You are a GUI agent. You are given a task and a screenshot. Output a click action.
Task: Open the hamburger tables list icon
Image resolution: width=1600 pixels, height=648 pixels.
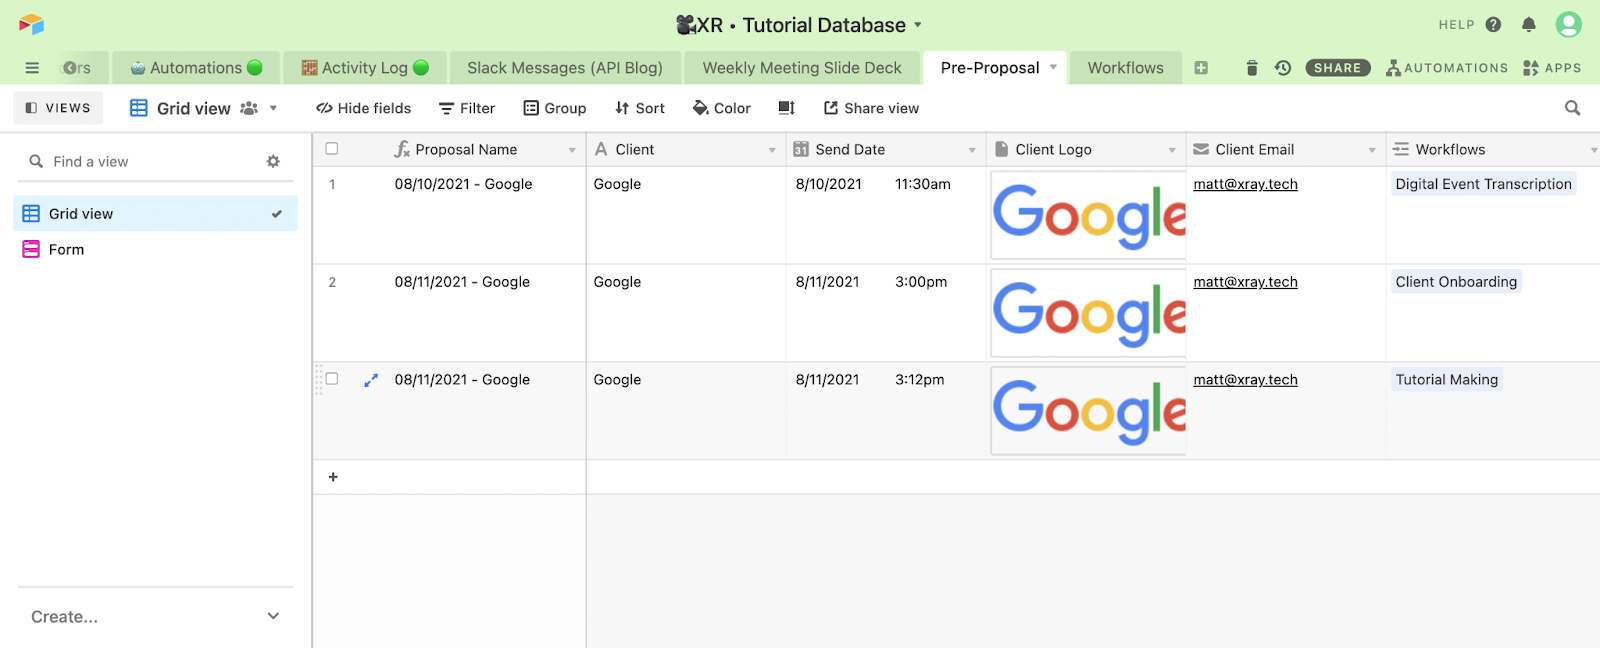pyautogui.click(x=32, y=68)
